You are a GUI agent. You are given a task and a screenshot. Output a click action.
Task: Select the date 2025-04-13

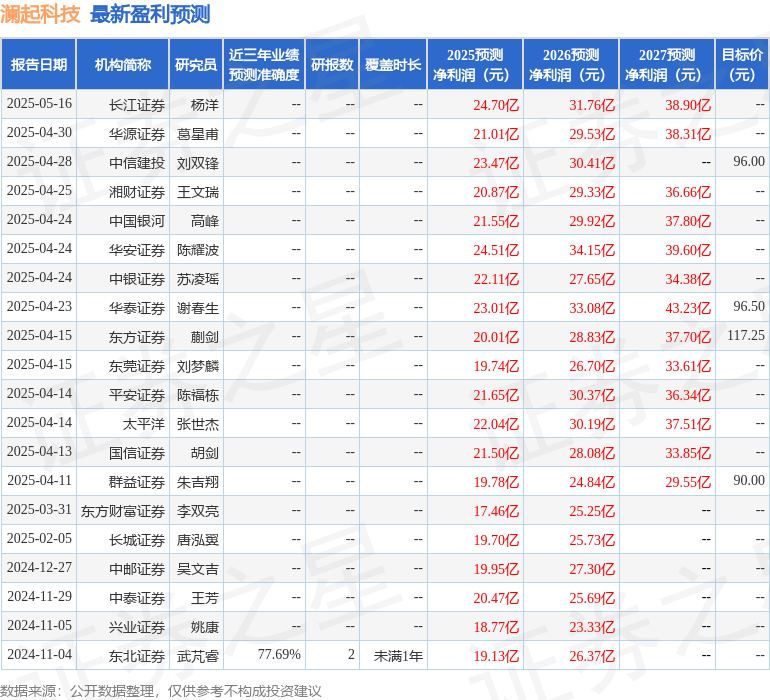(39, 451)
